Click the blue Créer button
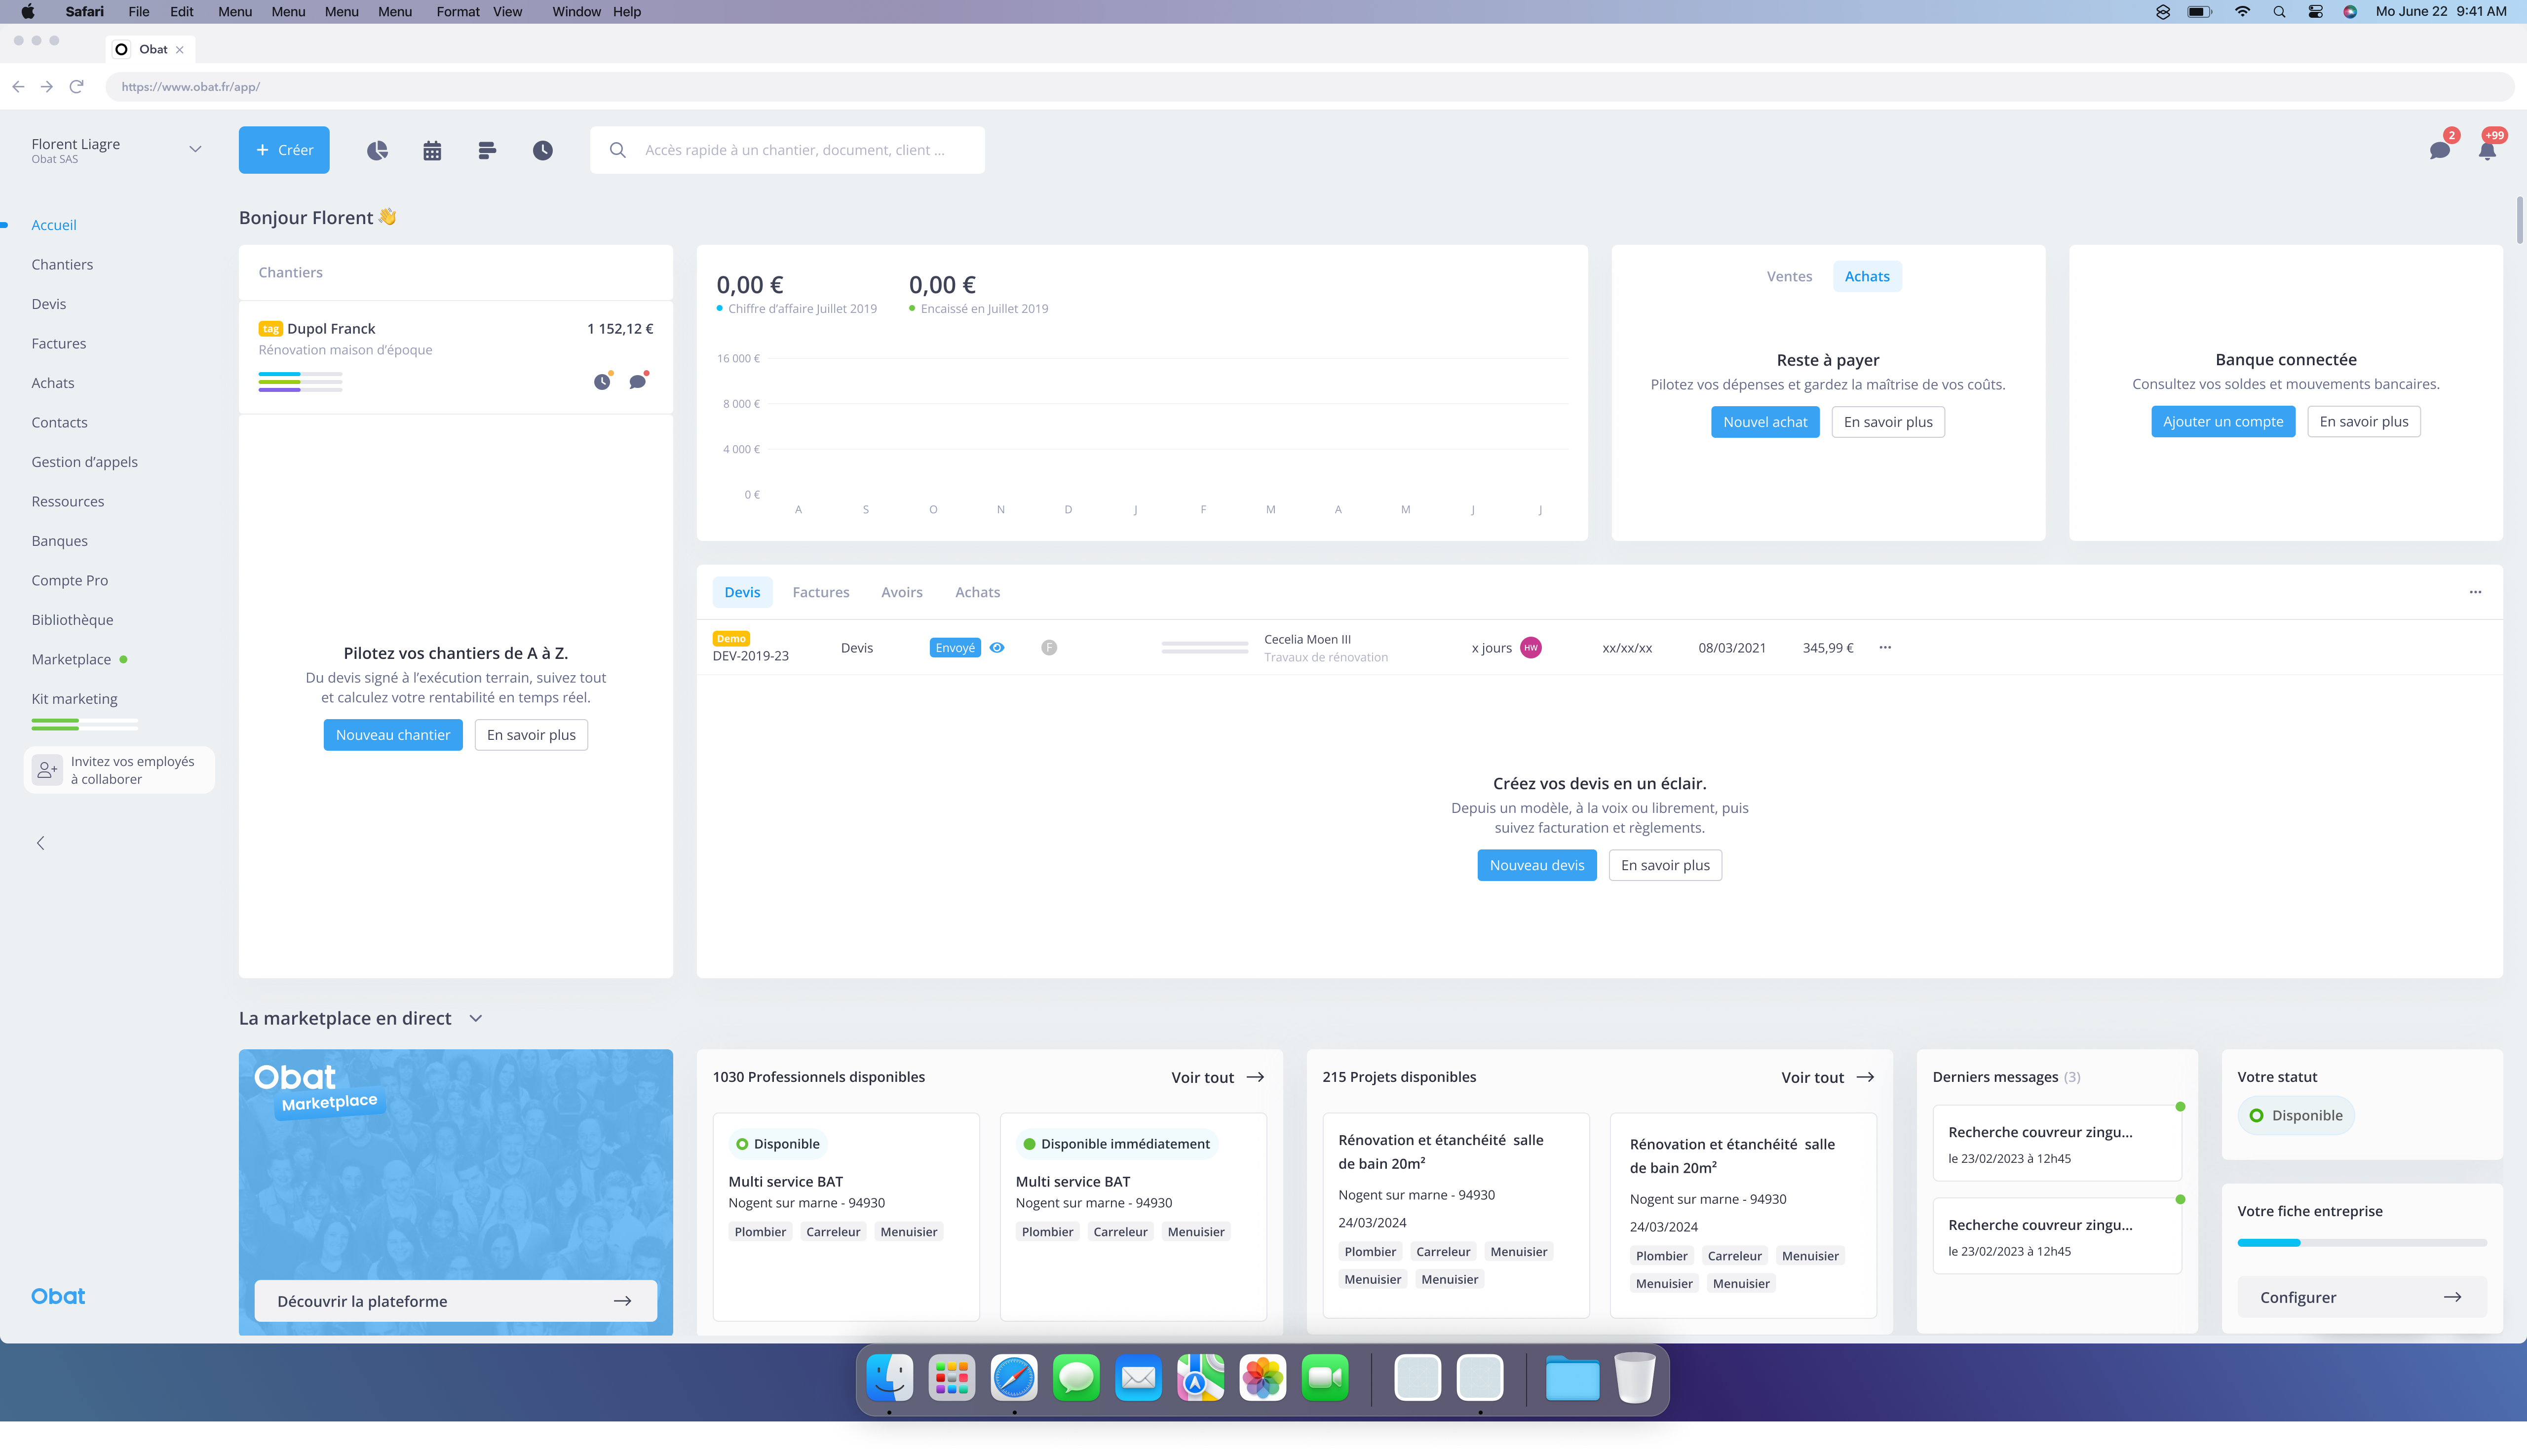Image resolution: width=2527 pixels, height=1456 pixels. coord(284,150)
